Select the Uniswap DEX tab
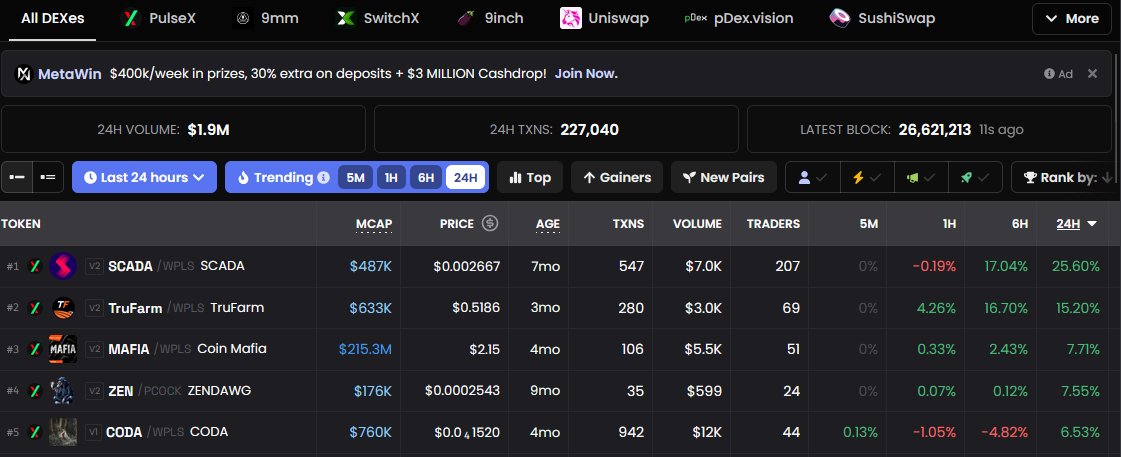The image size is (1121, 457). point(605,19)
